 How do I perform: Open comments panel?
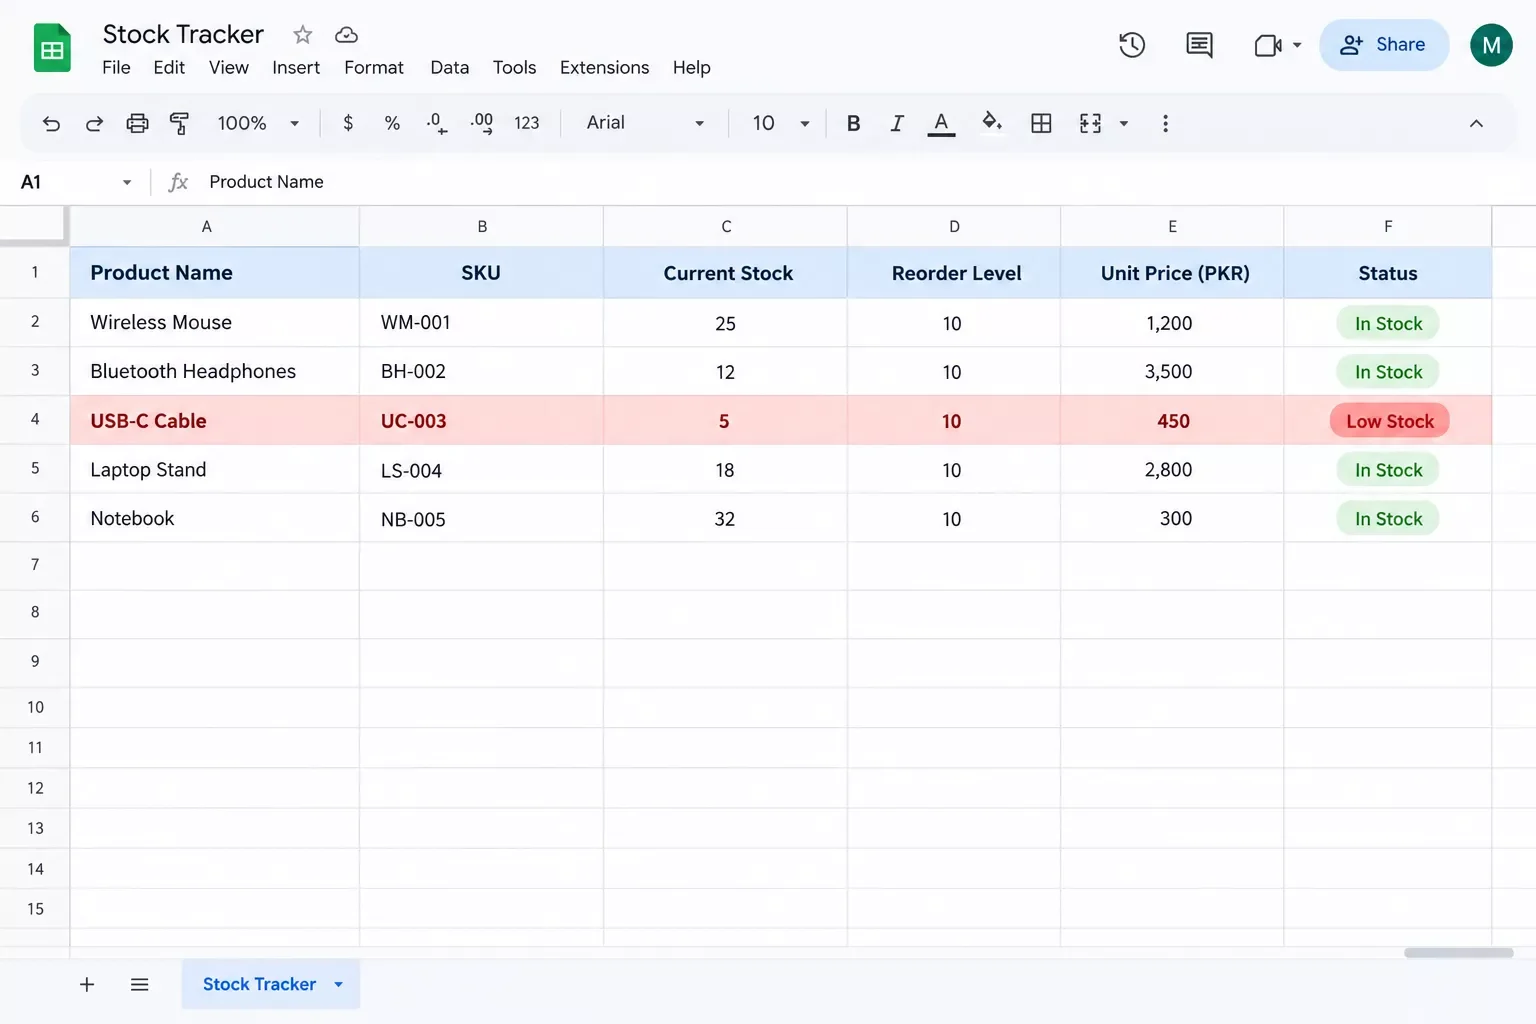[1199, 45]
